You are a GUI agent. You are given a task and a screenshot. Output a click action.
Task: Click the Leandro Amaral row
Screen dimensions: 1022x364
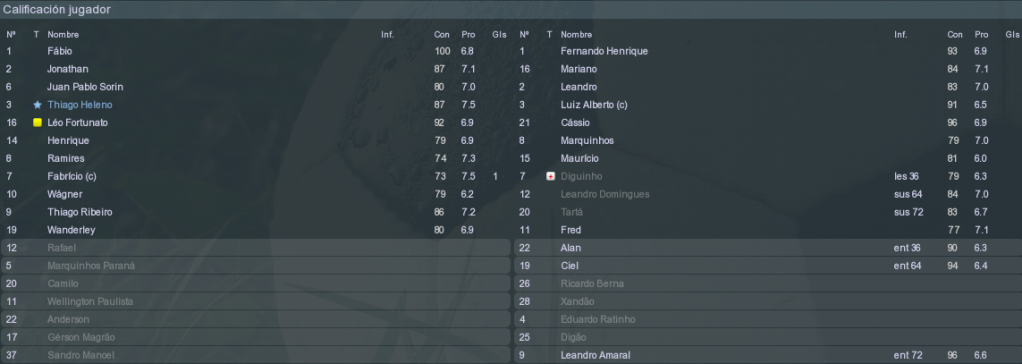[x=768, y=355]
